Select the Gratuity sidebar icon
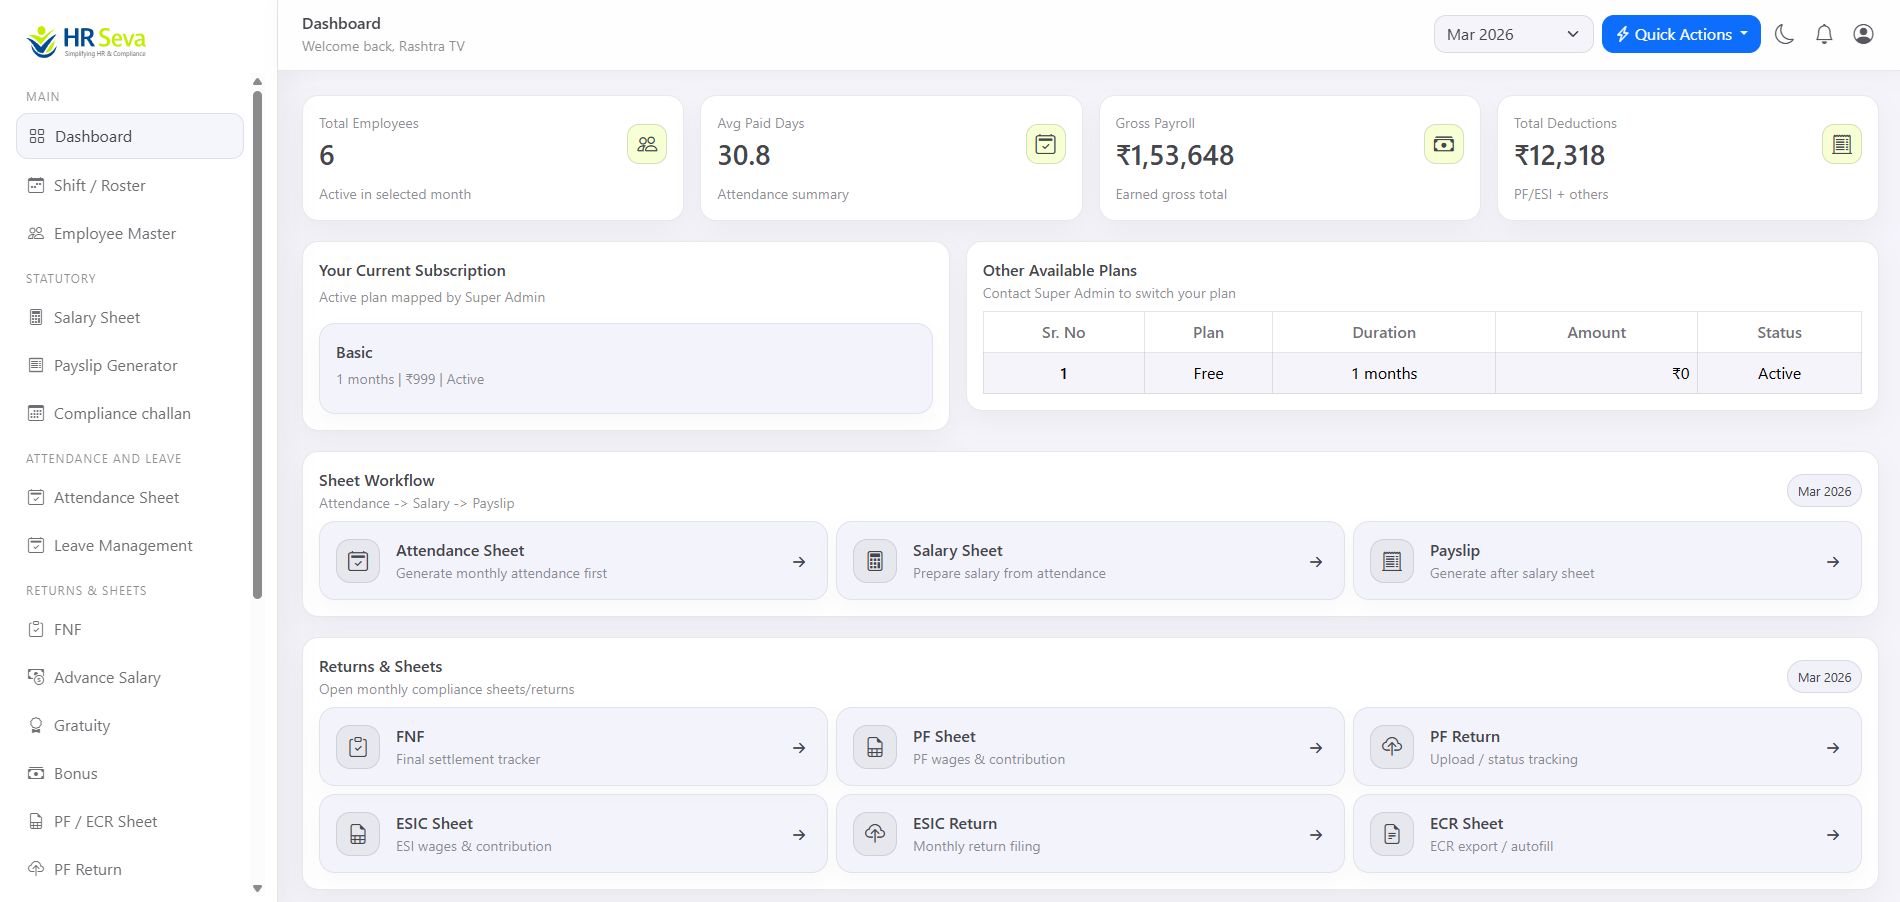1900x902 pixels. [x=36, y=725]
